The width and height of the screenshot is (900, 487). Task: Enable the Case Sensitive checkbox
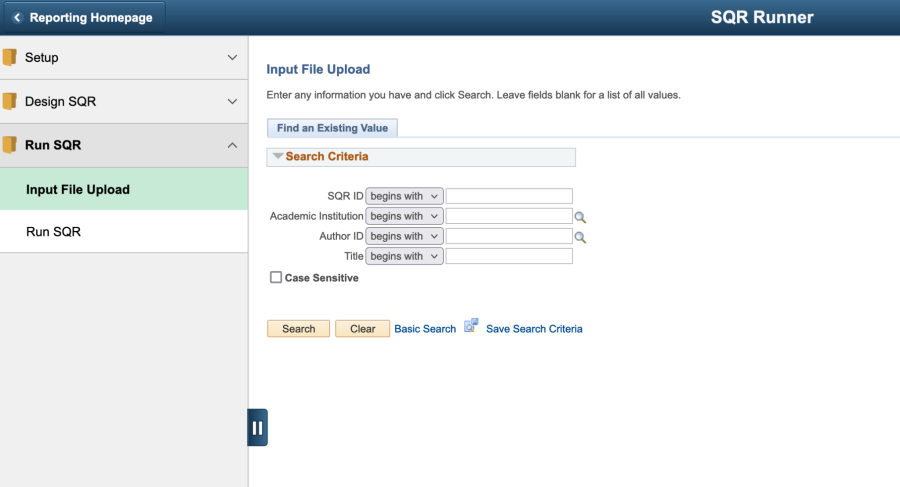(276, 277)
